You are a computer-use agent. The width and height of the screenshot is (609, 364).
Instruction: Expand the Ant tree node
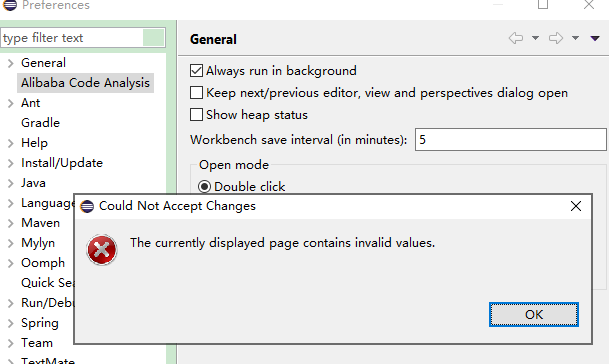10,103
